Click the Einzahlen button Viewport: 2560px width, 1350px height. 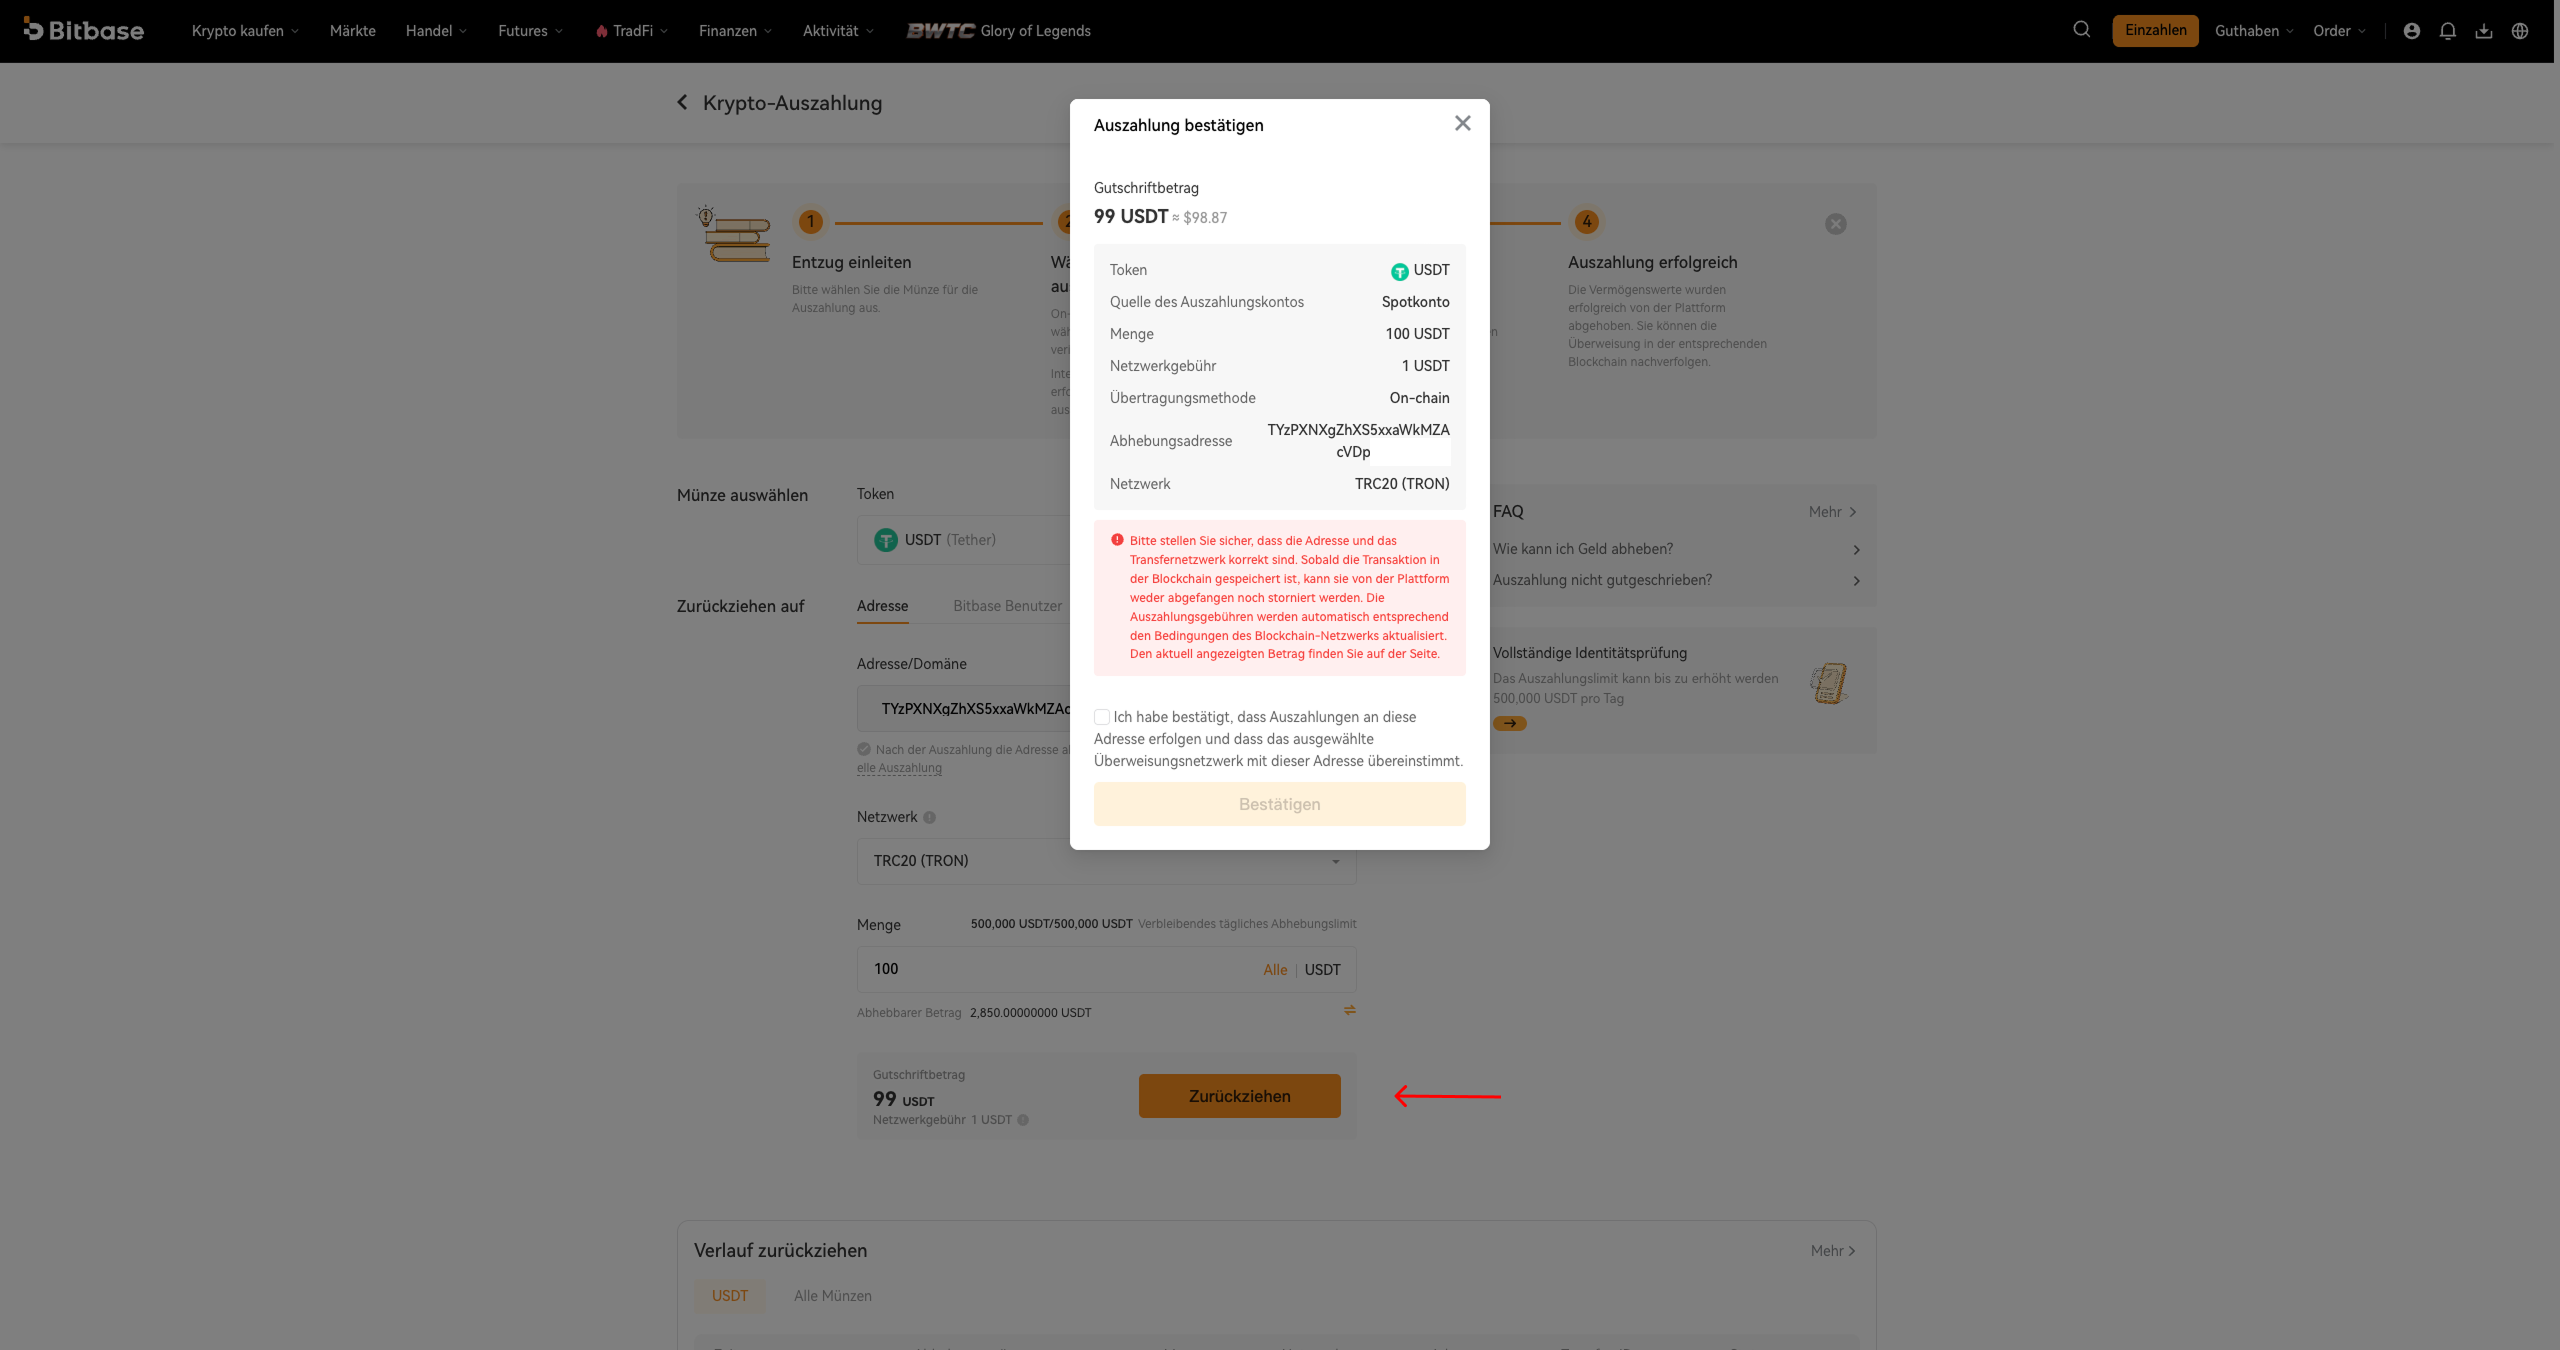[x=2156, y=30]
